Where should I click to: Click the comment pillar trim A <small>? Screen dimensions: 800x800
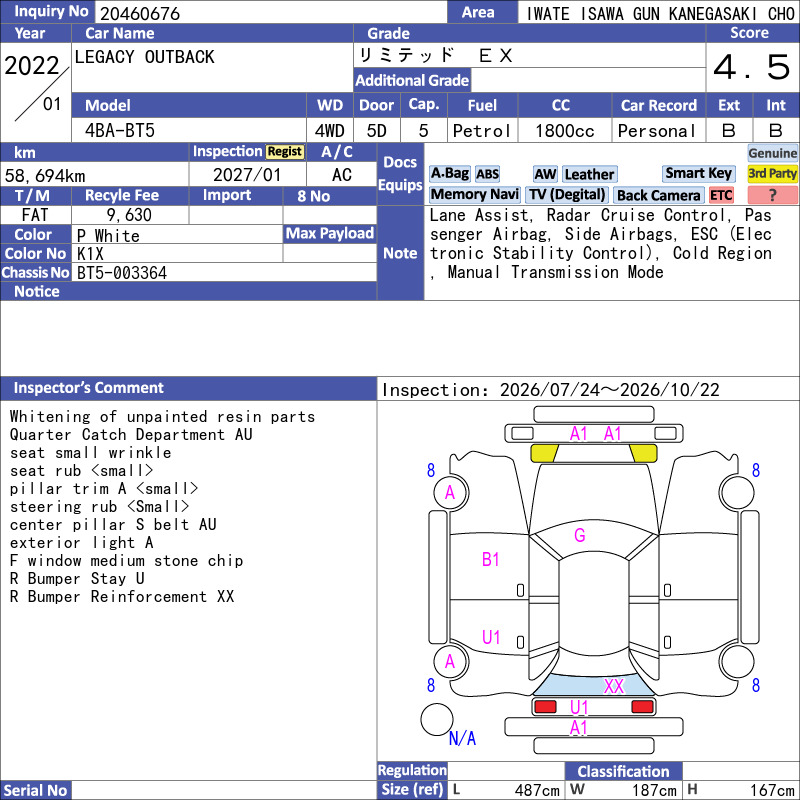click(x=104, y=489)
